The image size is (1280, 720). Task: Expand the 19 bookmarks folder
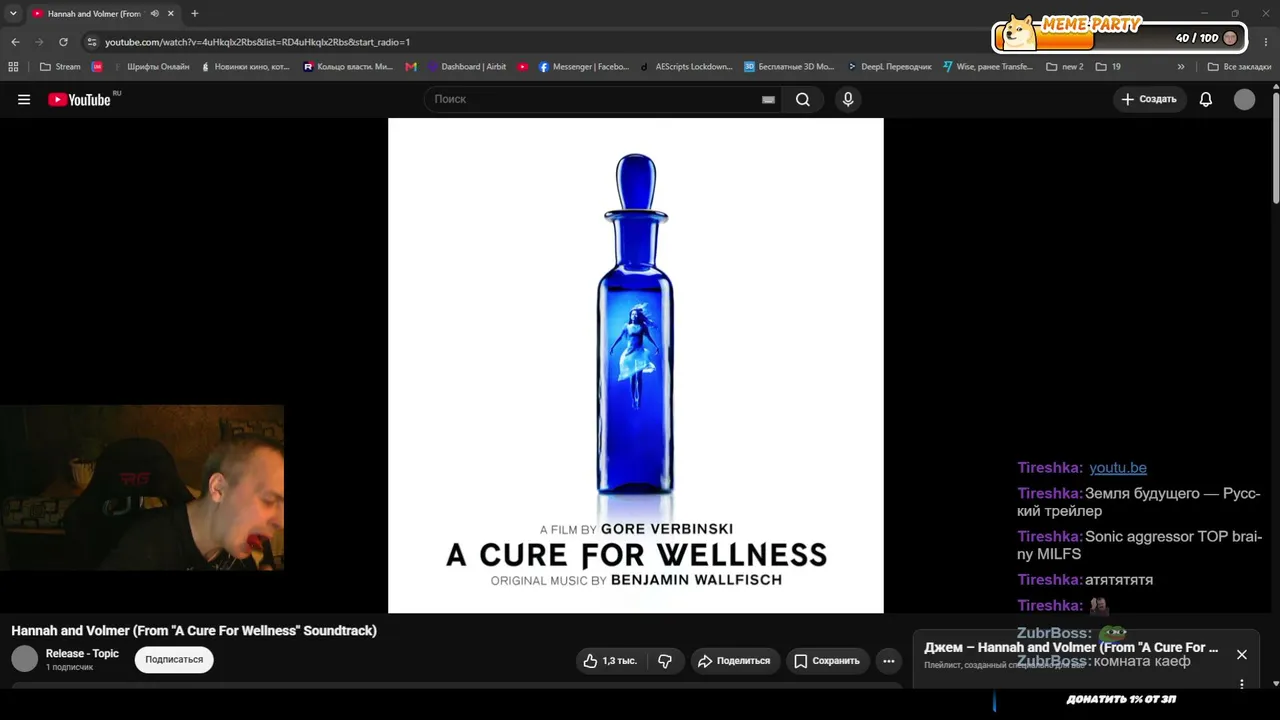(x=1108, y=67)
